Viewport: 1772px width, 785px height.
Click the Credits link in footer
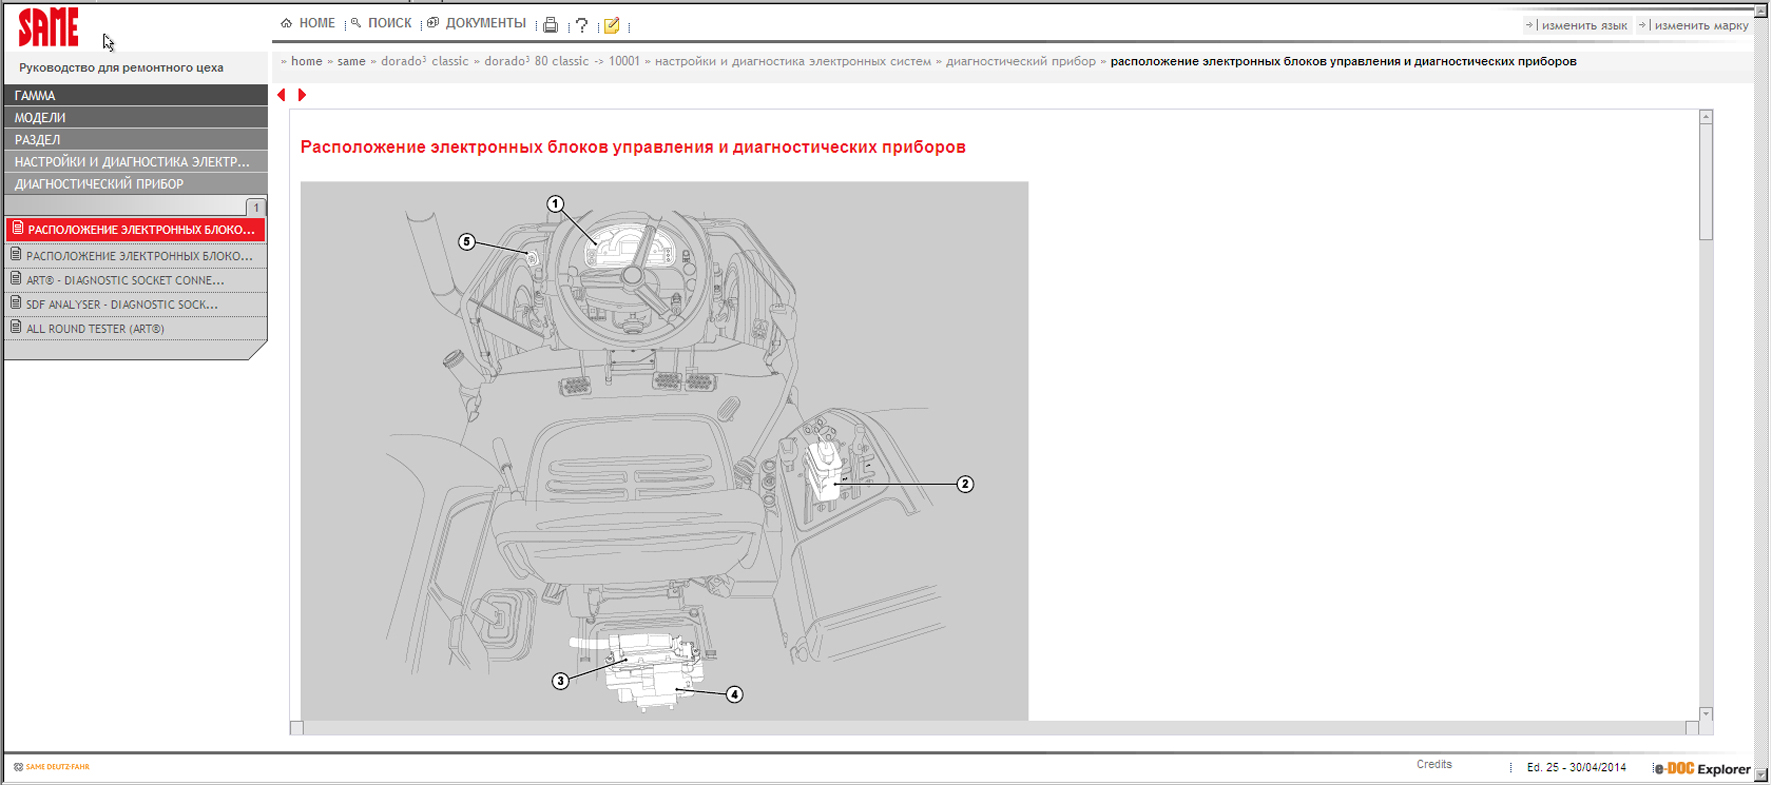tap(1434, 764)
